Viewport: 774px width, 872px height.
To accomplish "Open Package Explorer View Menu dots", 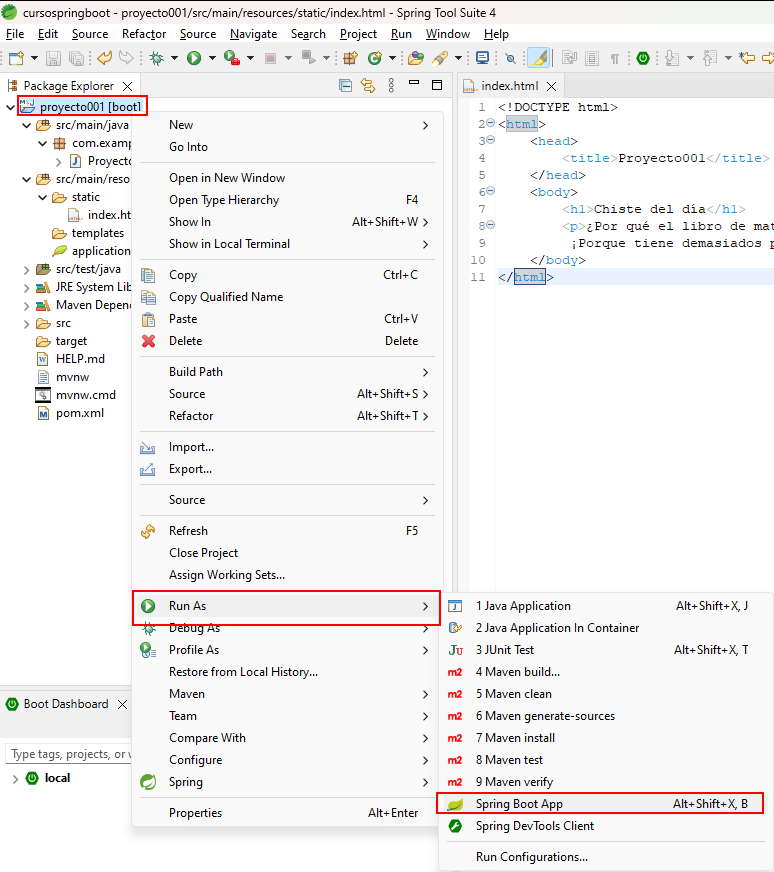I will click(x=391, y=85).
